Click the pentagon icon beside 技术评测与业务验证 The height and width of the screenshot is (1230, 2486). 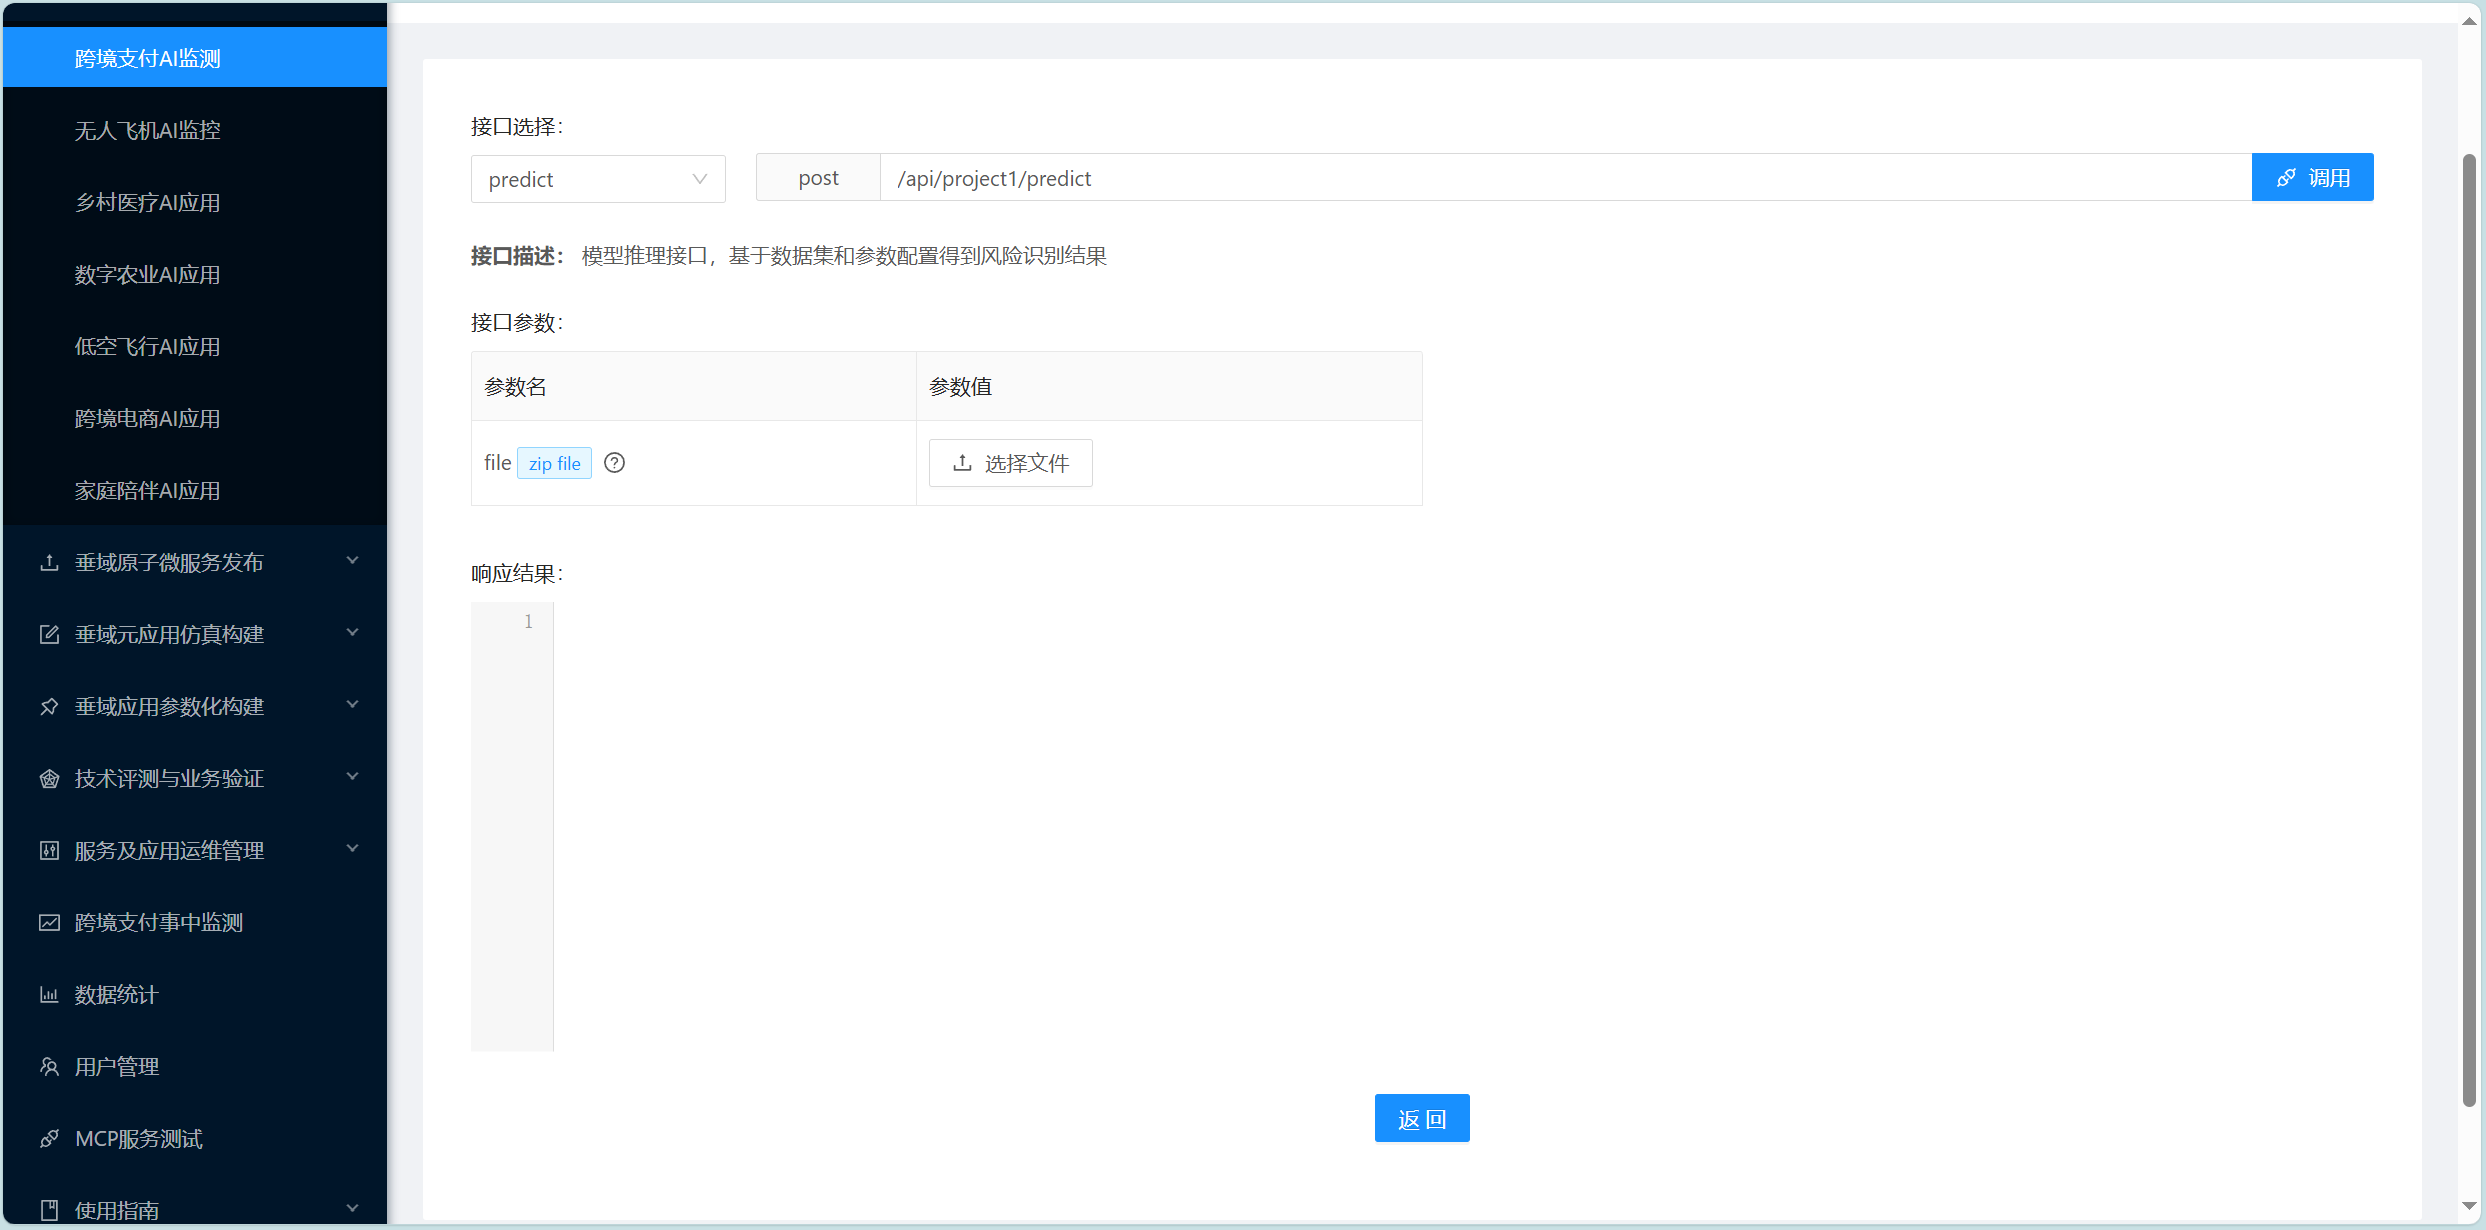tap(49, 779)
